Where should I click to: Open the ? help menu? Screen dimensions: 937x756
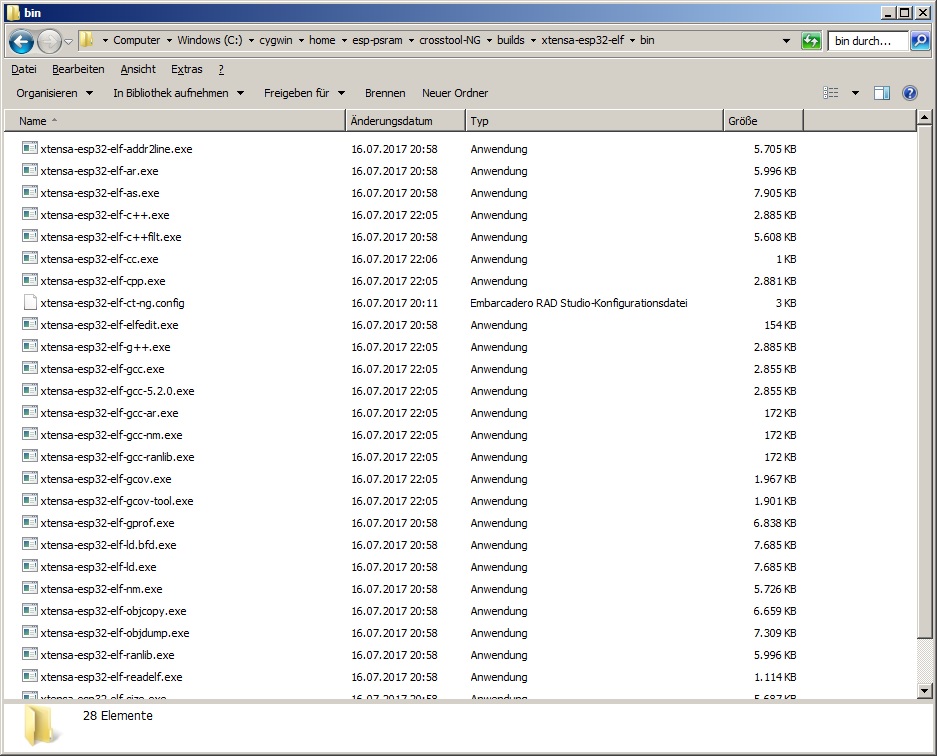(221, 69)
